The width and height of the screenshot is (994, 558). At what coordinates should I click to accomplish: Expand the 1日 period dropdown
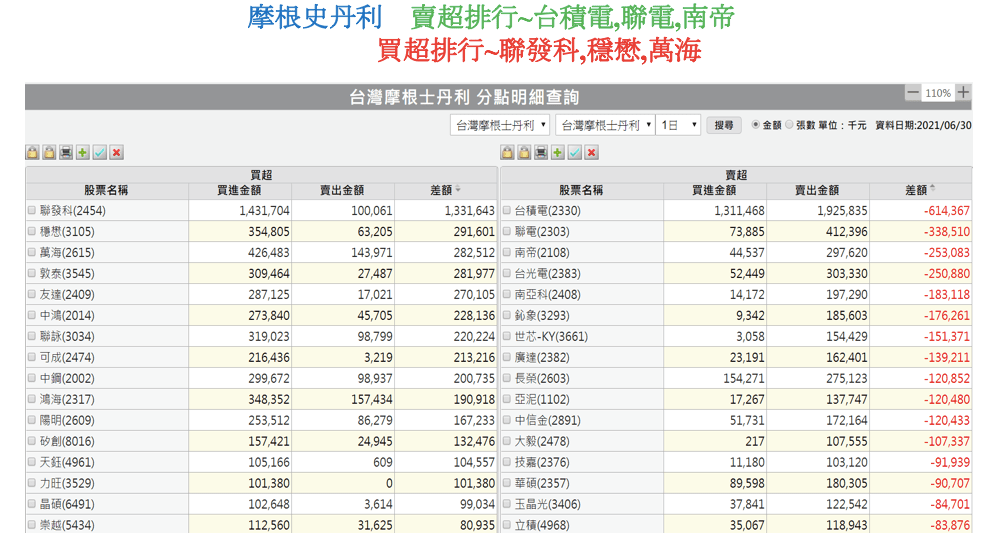pyautogui.click(x=679, y=125)
